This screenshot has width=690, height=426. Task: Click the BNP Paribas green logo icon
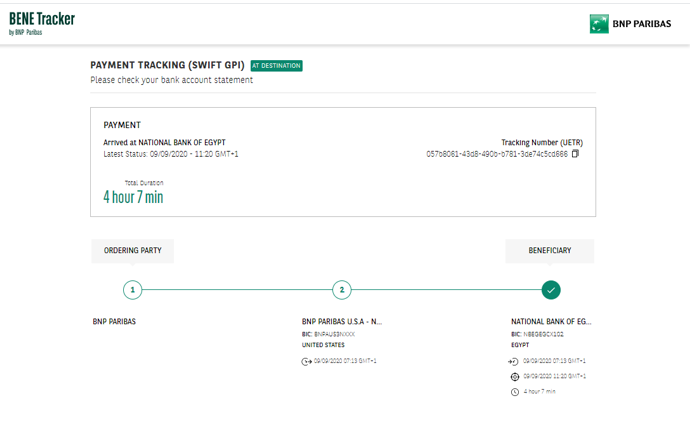pyautogui.click(x=599, y=24)
